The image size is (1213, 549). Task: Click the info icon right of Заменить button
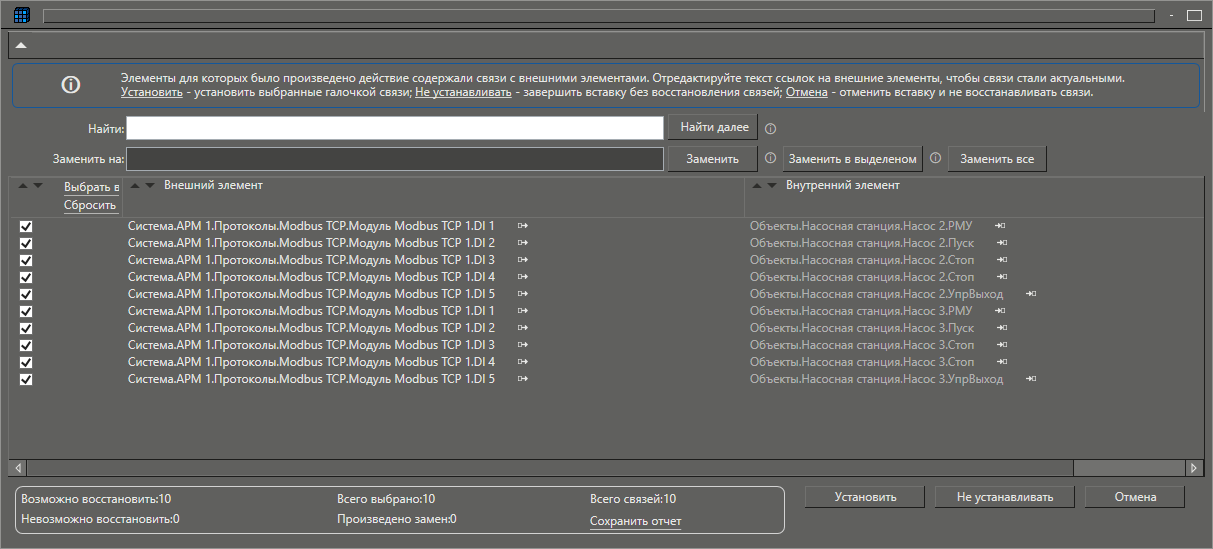tap(770, 158)
